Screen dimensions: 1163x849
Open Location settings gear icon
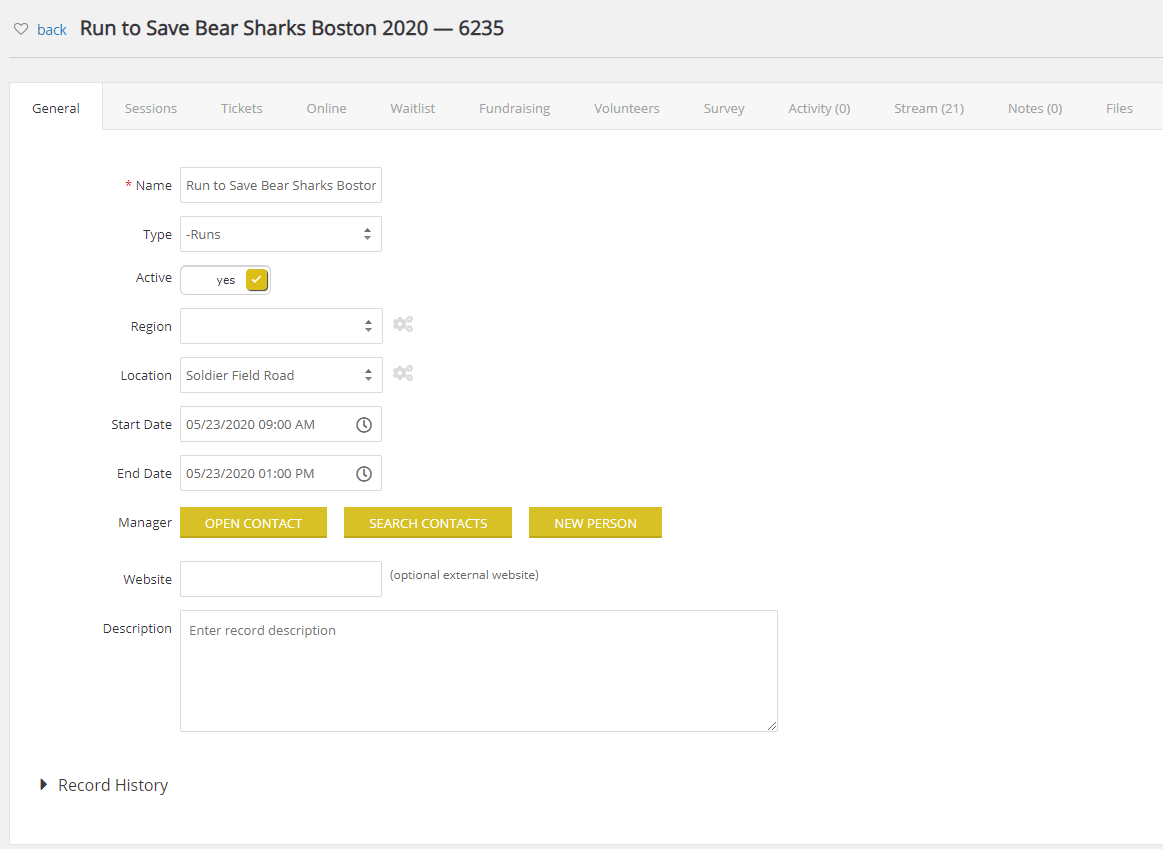coord(403,373)
